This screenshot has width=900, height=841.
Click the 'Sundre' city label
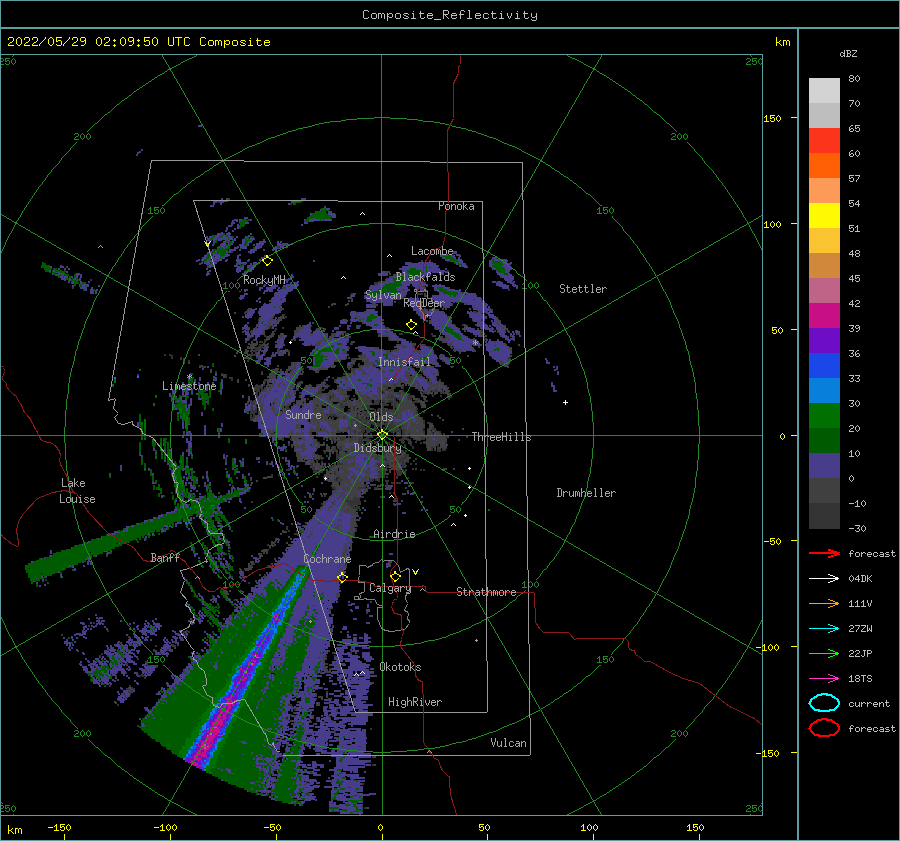pos(303,414)
